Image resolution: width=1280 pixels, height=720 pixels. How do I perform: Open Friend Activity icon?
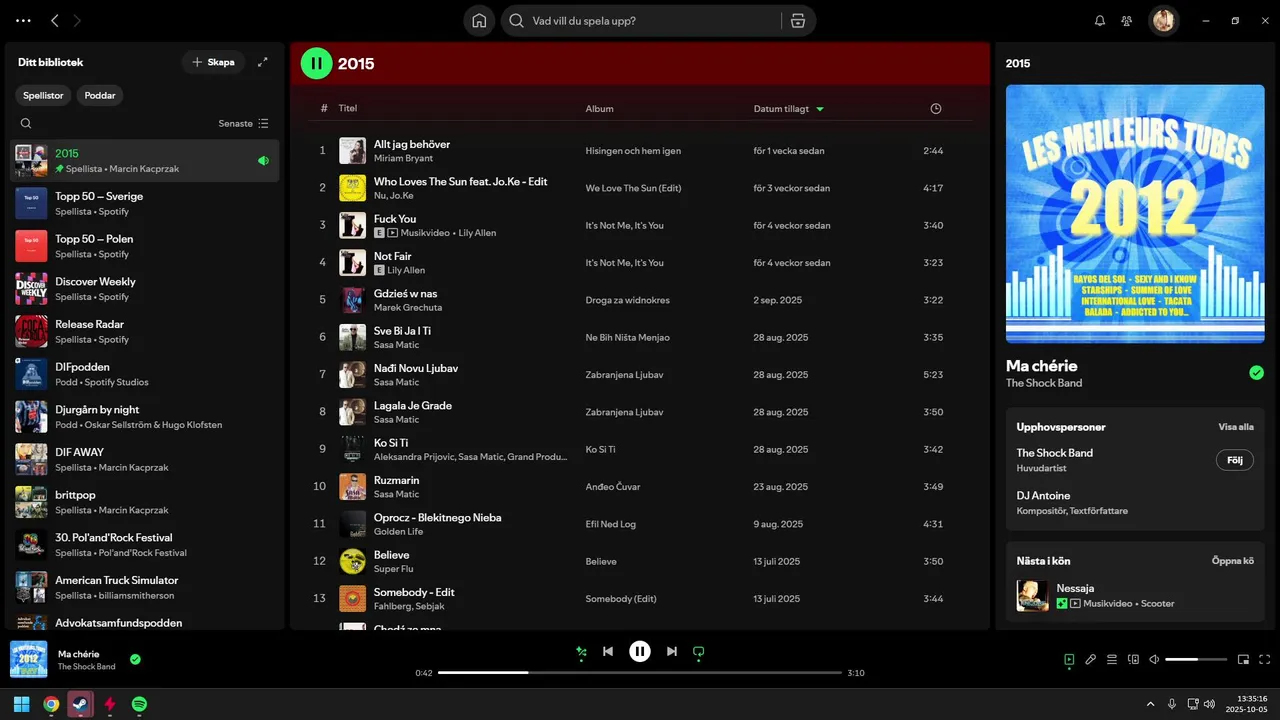point(1127,20)
